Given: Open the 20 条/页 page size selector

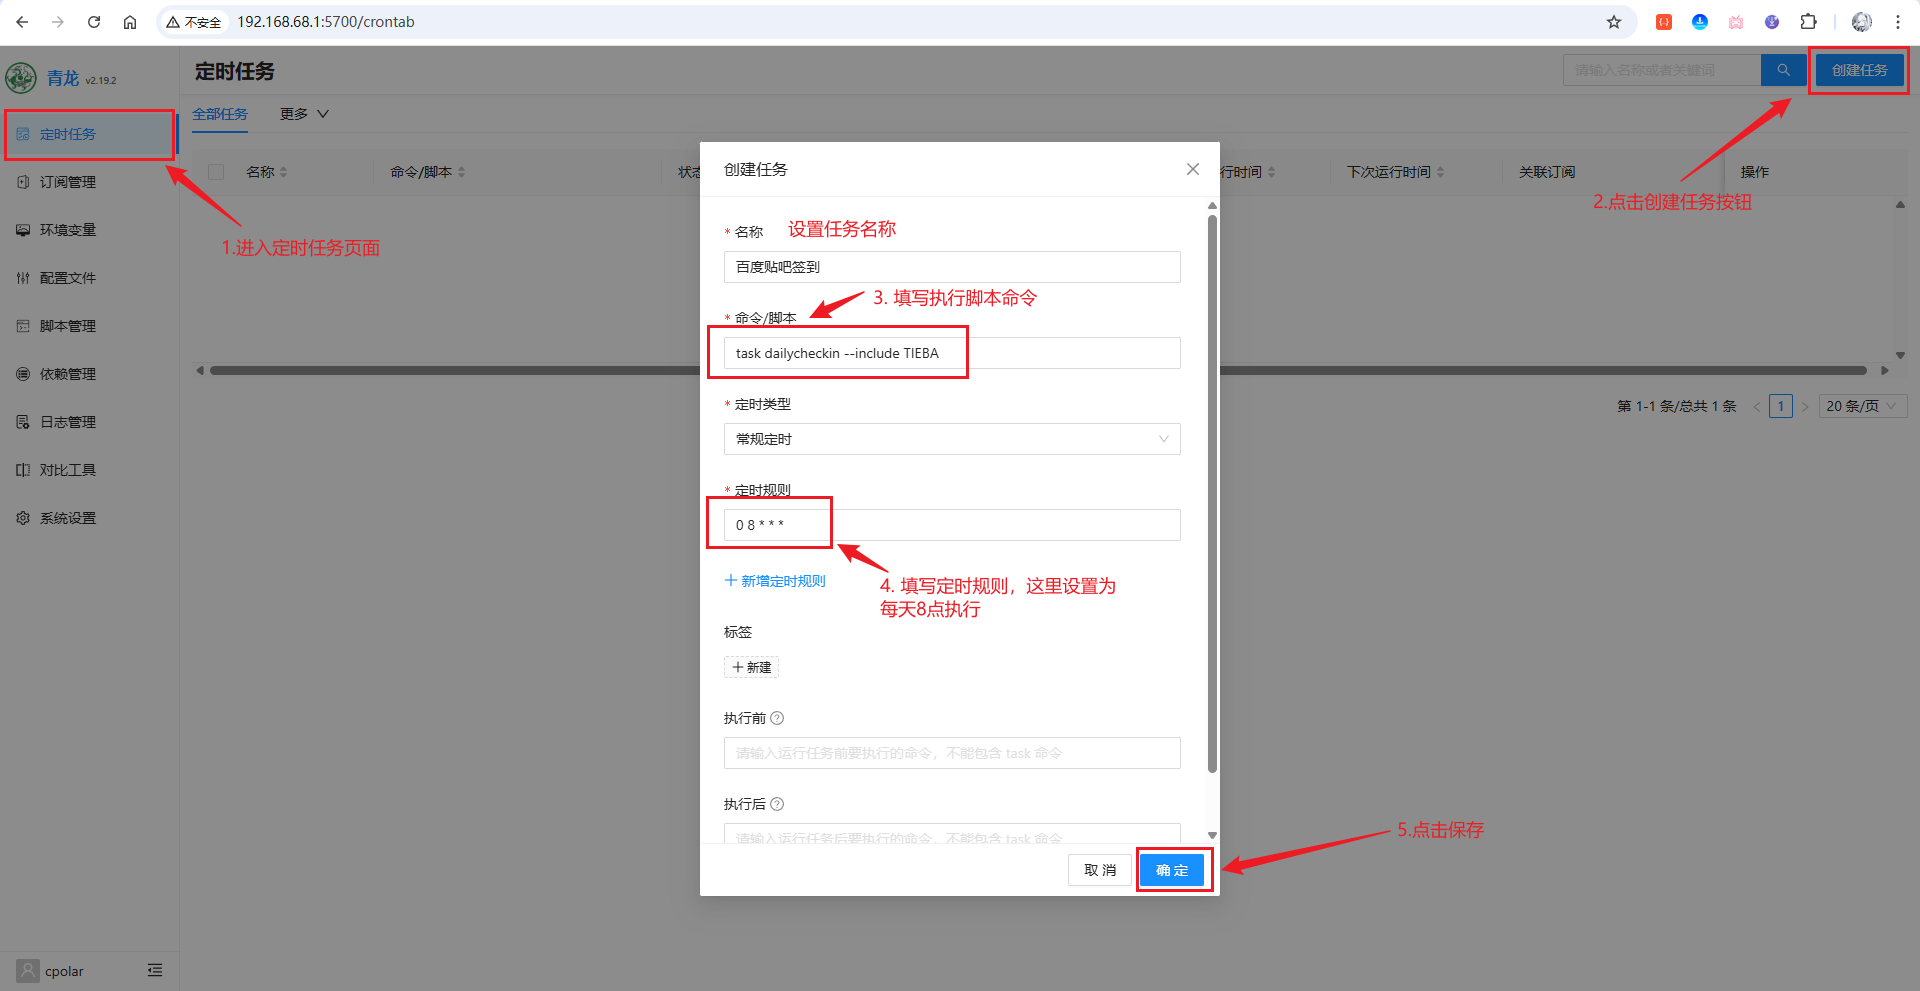Looking at the screenshot, I should pos(1861,406).
